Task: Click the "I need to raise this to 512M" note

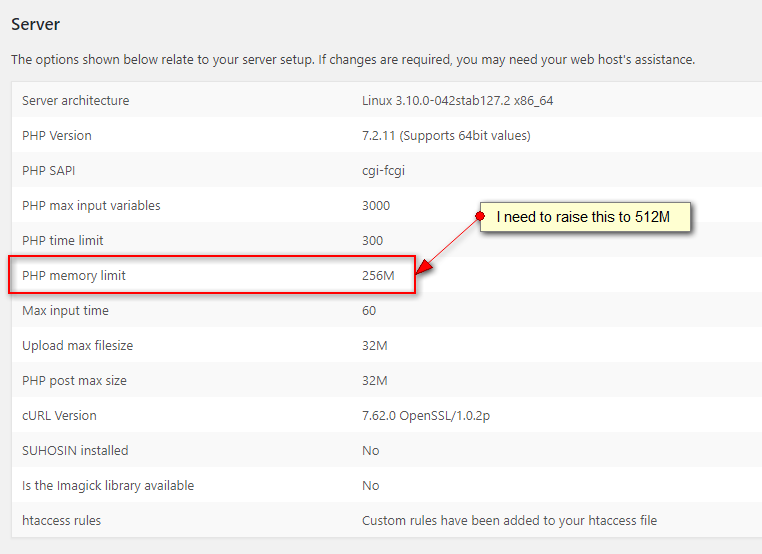Action: [x=584, y=217]
